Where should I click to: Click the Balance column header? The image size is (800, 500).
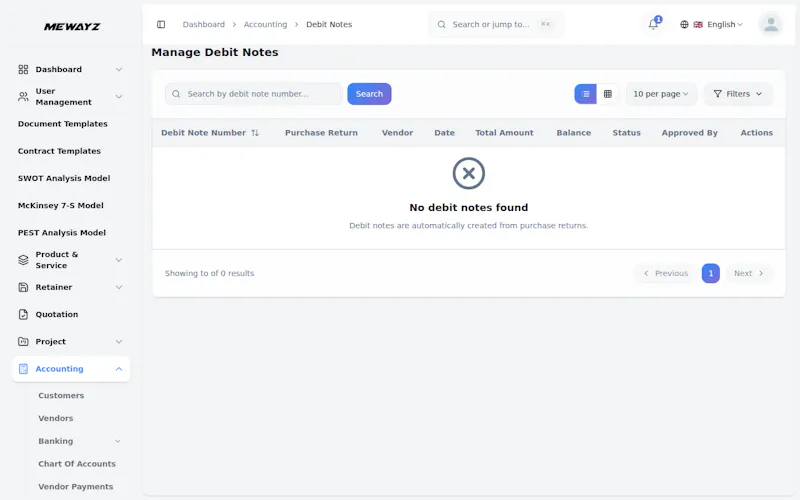[x=573, y=133]
